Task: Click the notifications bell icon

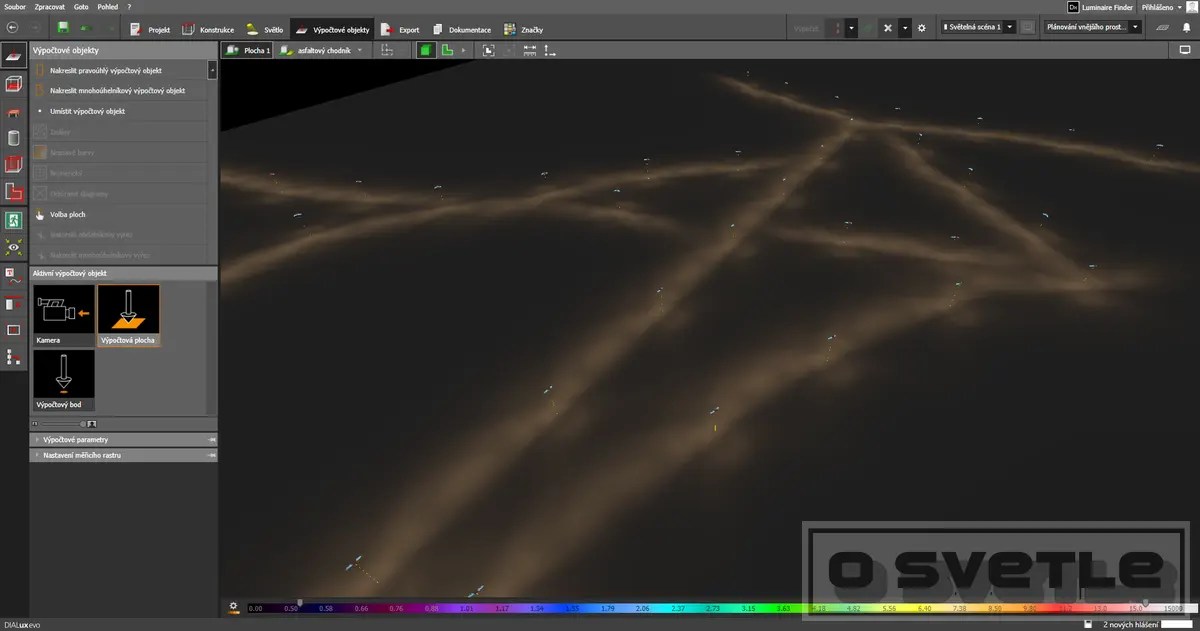Action: [x=1186, y=28]
